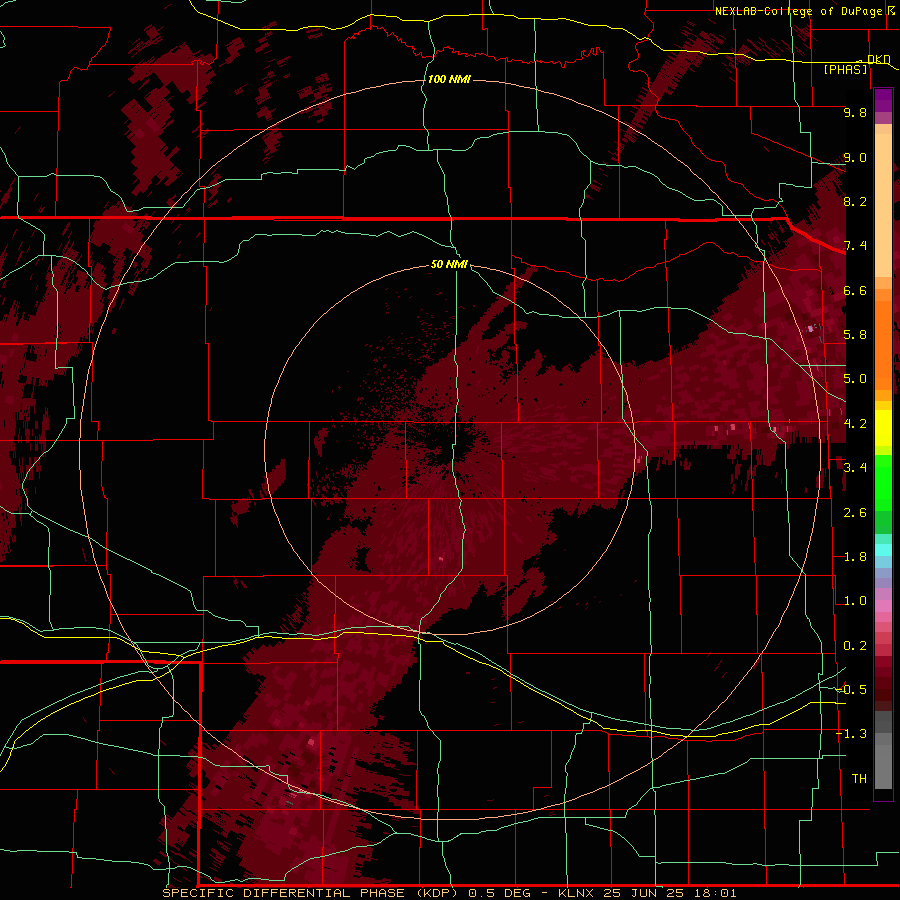Select the '1.8' scale value
Viewport: 900px width, 900px height.
click(x=855, y=557)
